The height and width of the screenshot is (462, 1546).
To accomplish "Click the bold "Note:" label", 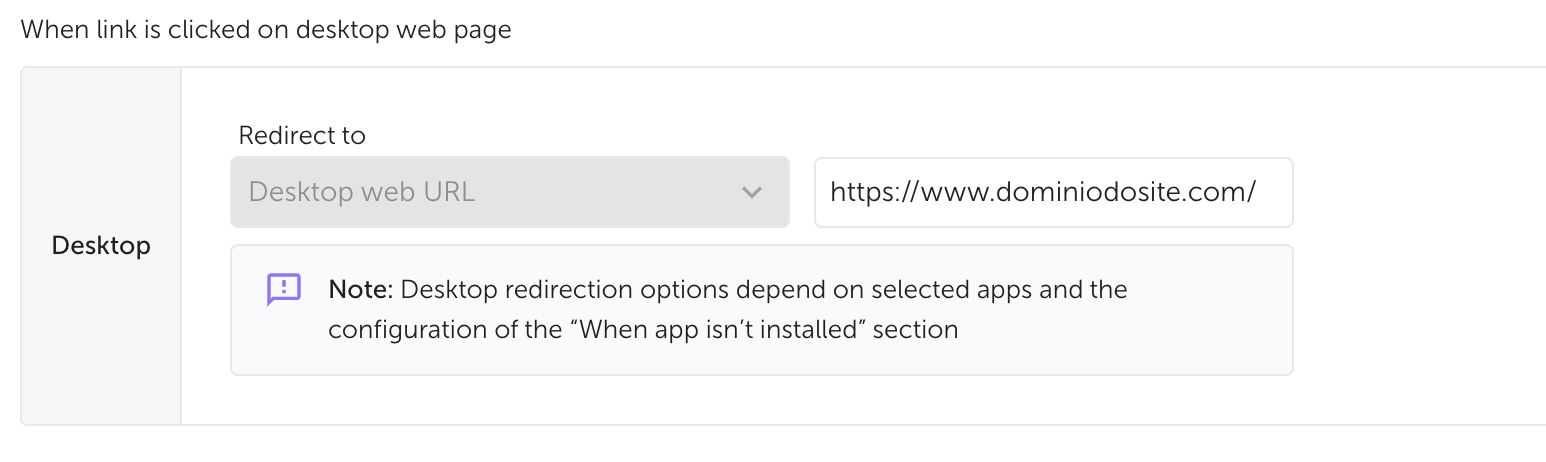I will (361, 290).
